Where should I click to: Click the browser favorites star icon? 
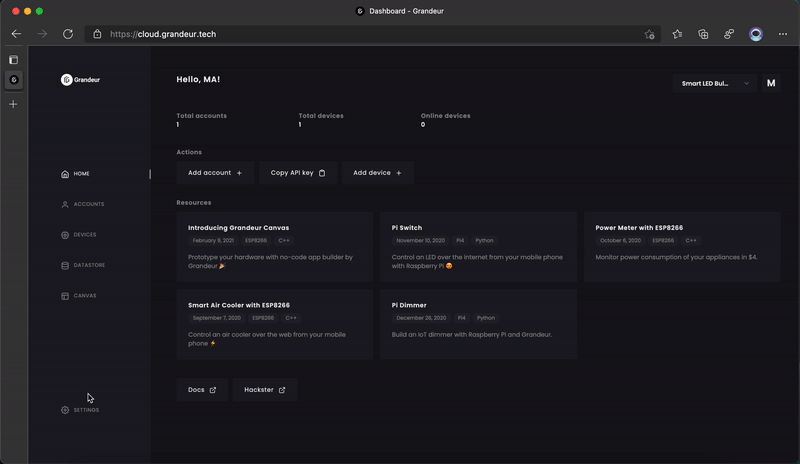click(677, 34)
